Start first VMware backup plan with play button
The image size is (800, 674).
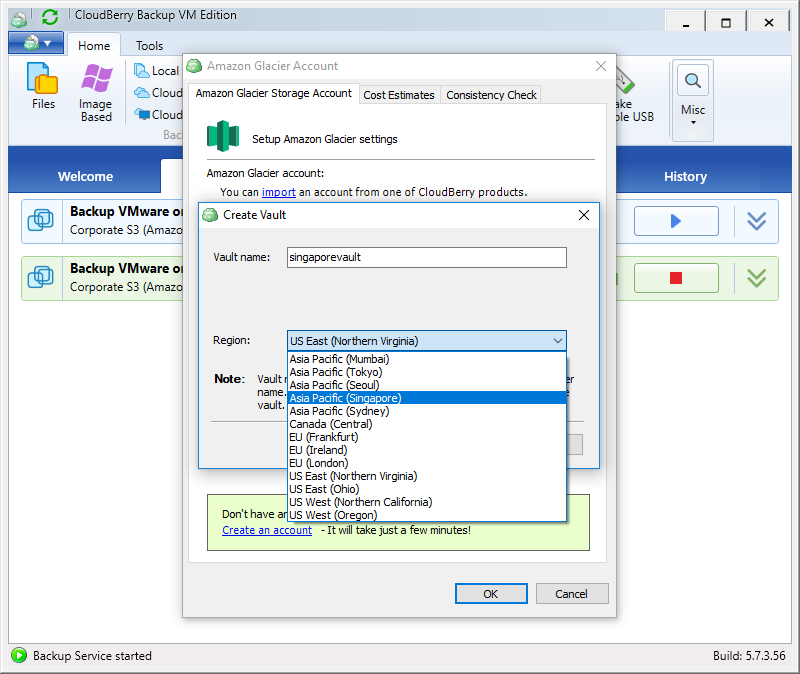tap(676, 221)
